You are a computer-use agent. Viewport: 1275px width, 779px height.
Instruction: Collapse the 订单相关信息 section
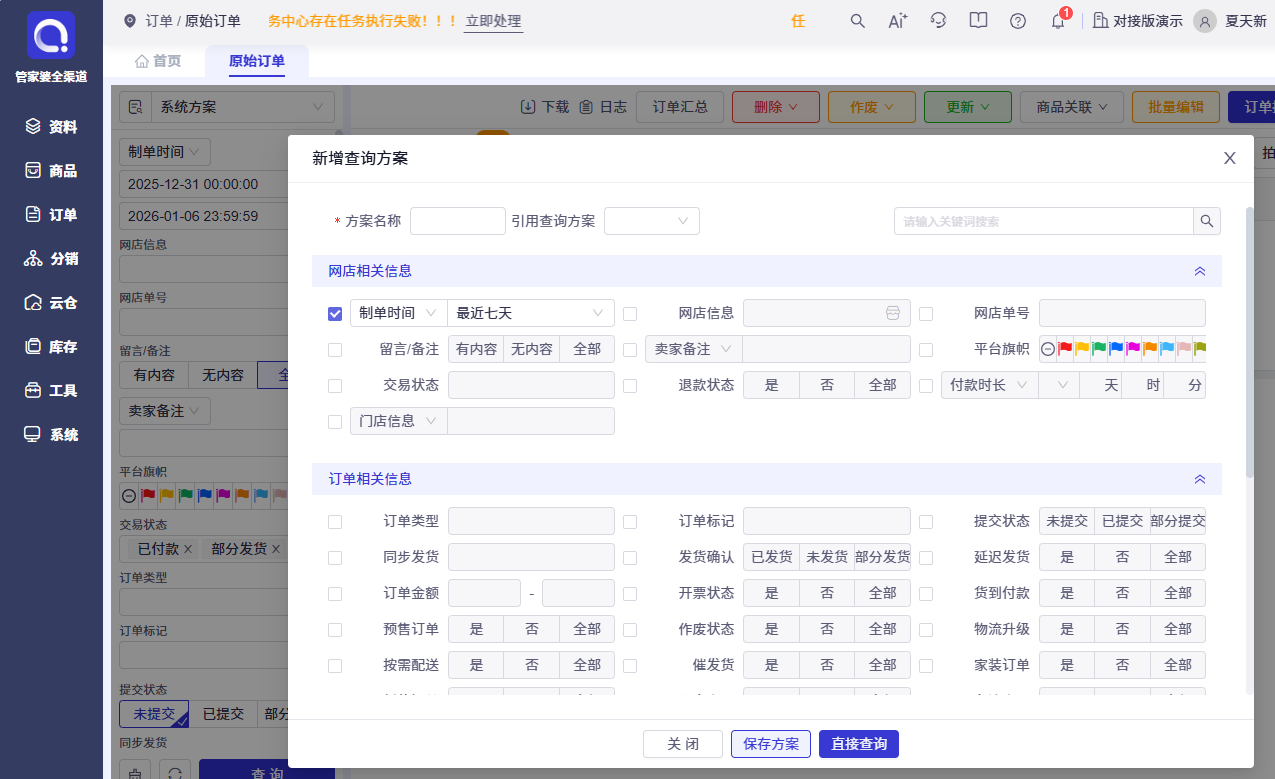(1200, 479)
